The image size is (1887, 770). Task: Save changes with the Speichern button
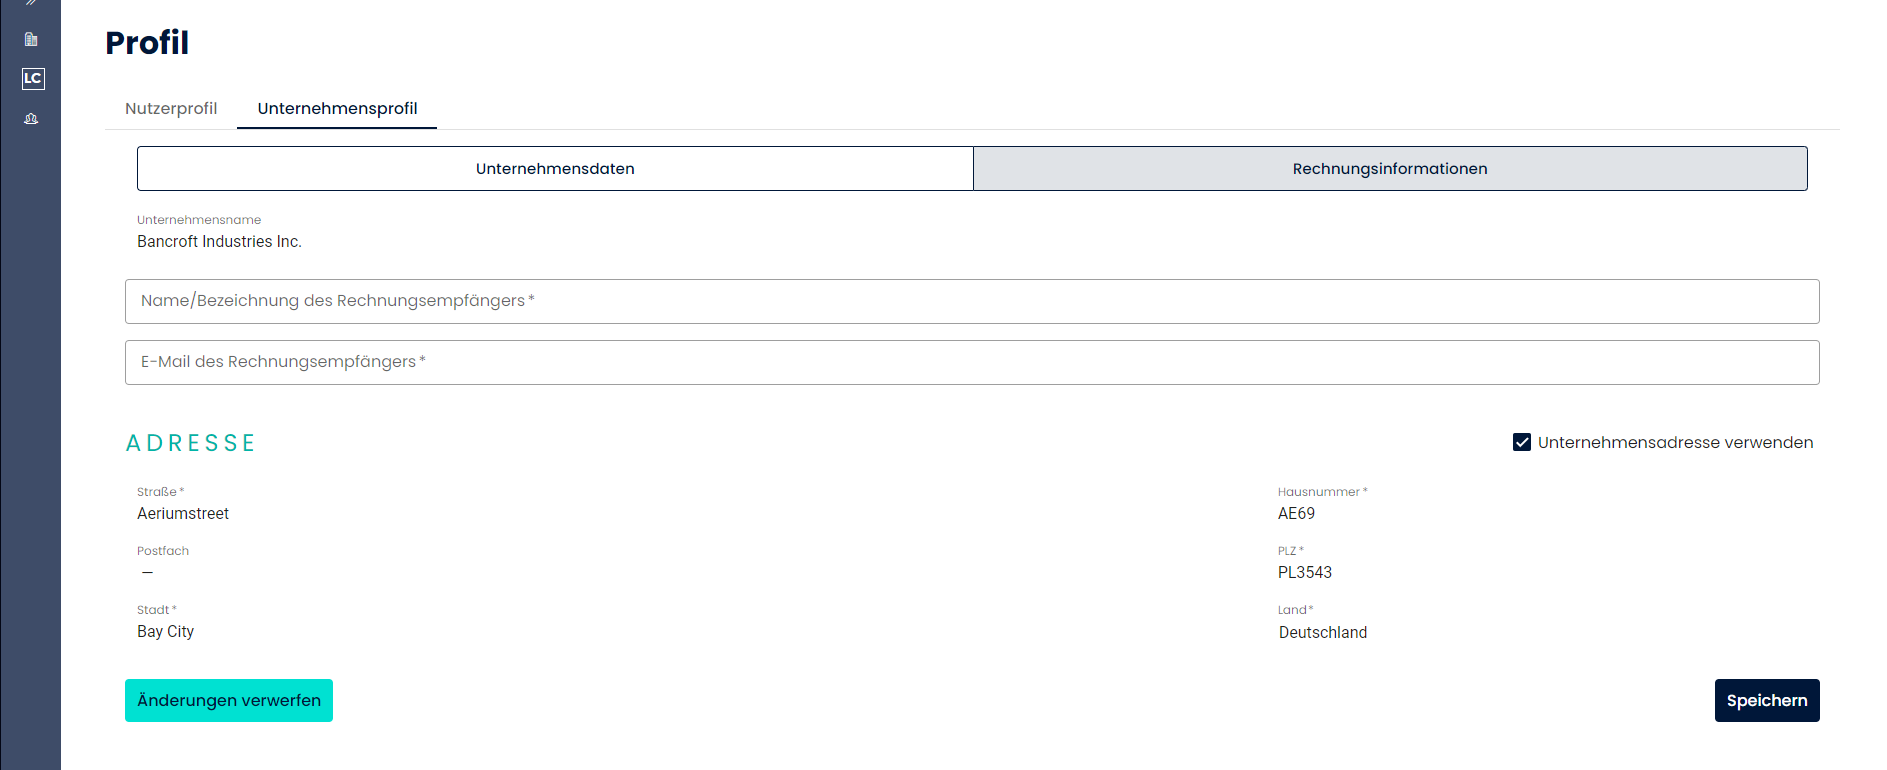(x=1766, y=701)
